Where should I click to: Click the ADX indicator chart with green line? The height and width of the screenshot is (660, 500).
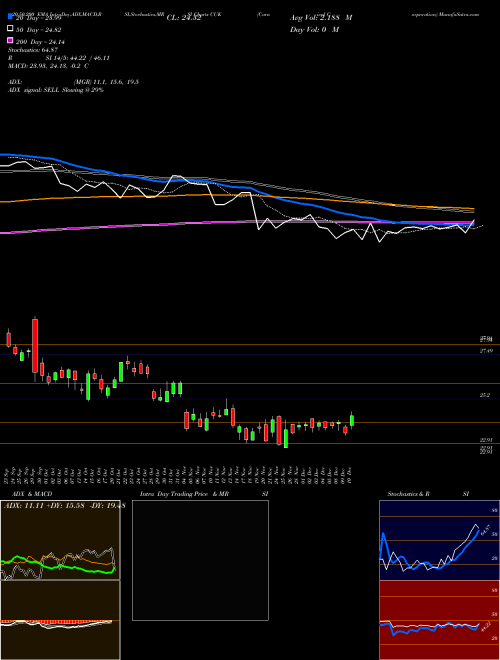pos(60,540)
